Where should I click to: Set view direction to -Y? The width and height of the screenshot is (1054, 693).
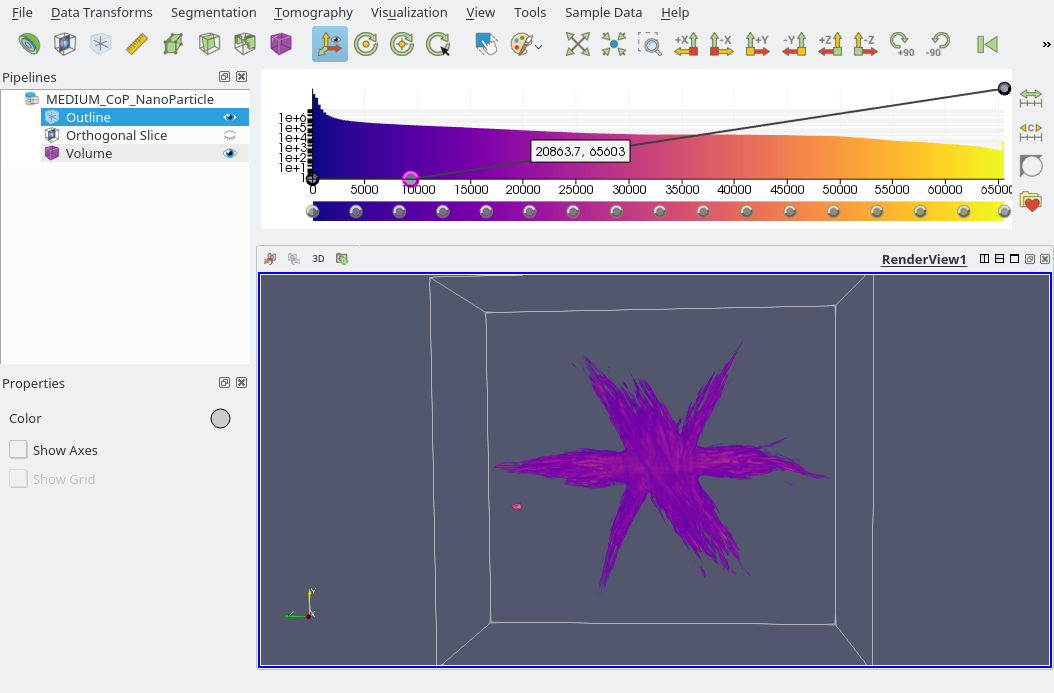coord(794,44)
